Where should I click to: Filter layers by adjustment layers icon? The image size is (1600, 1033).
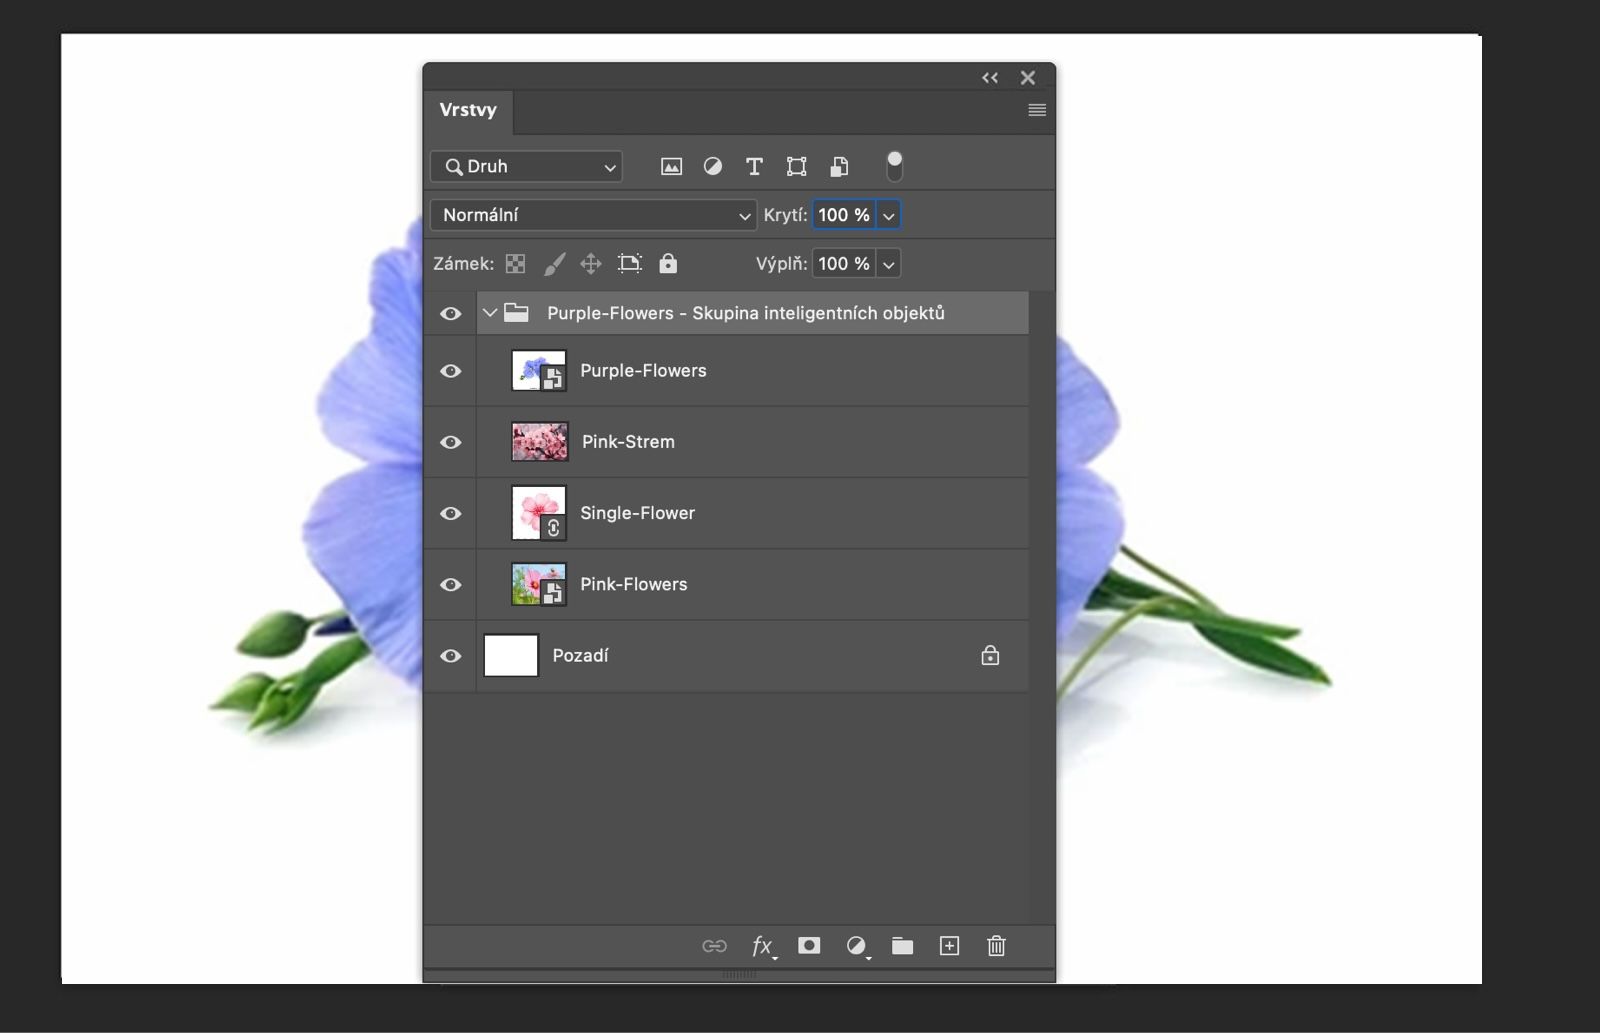713,167
